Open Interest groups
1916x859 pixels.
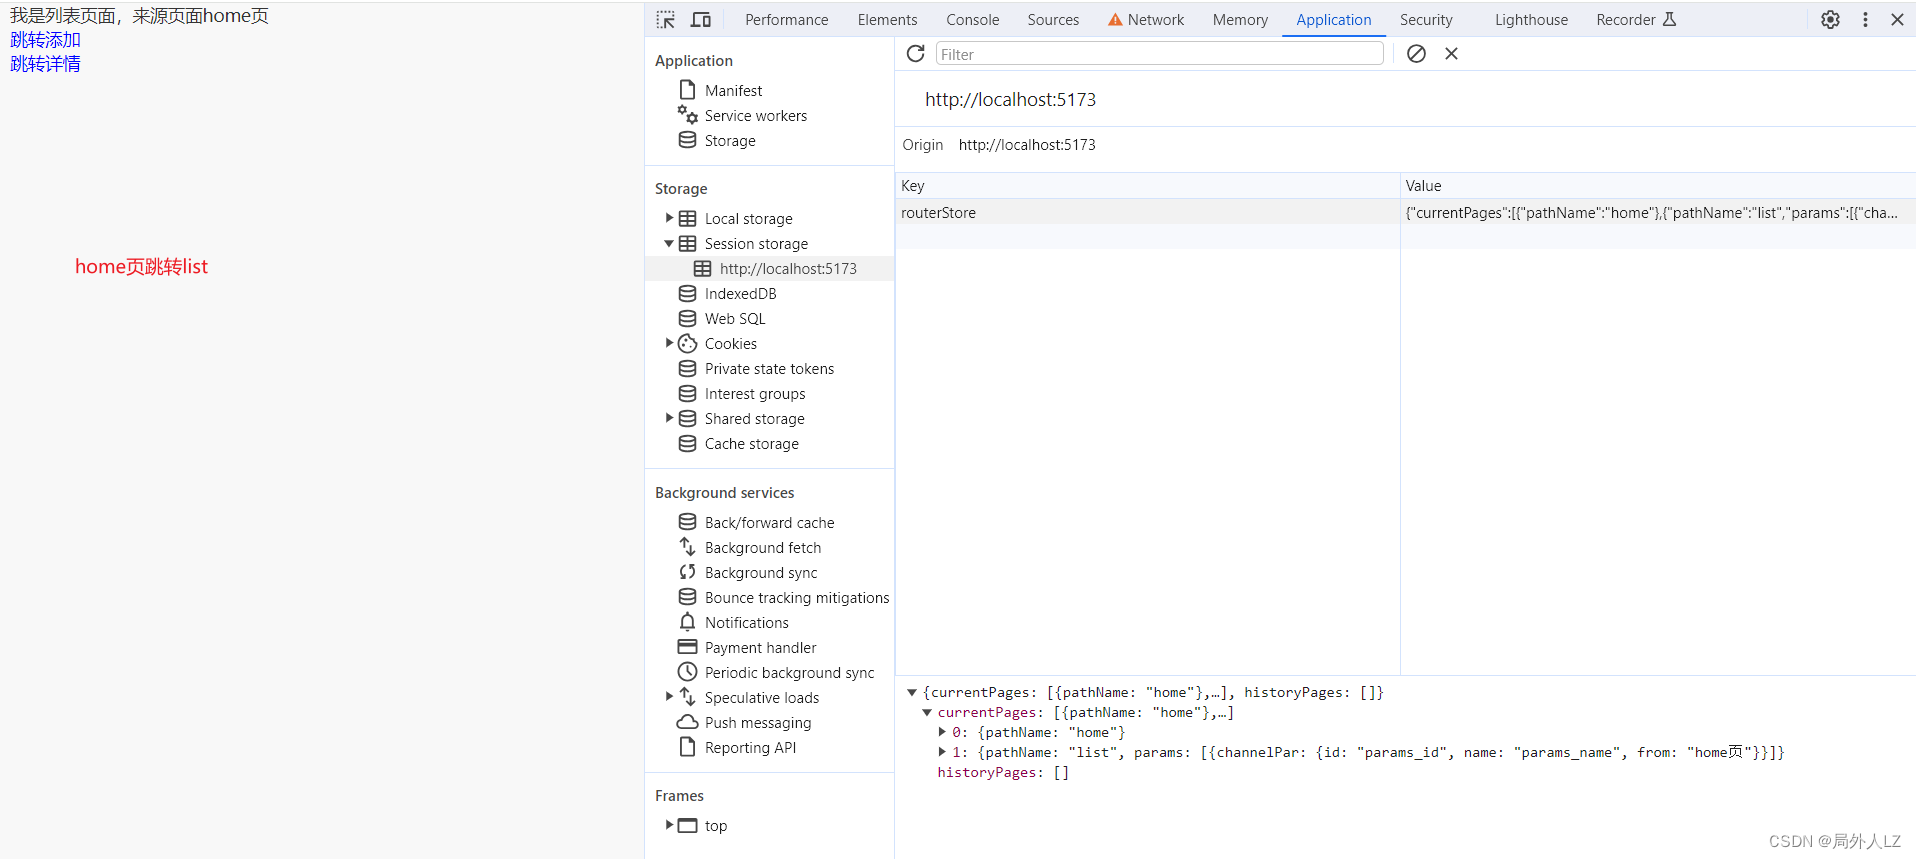(x=755, y=394)
